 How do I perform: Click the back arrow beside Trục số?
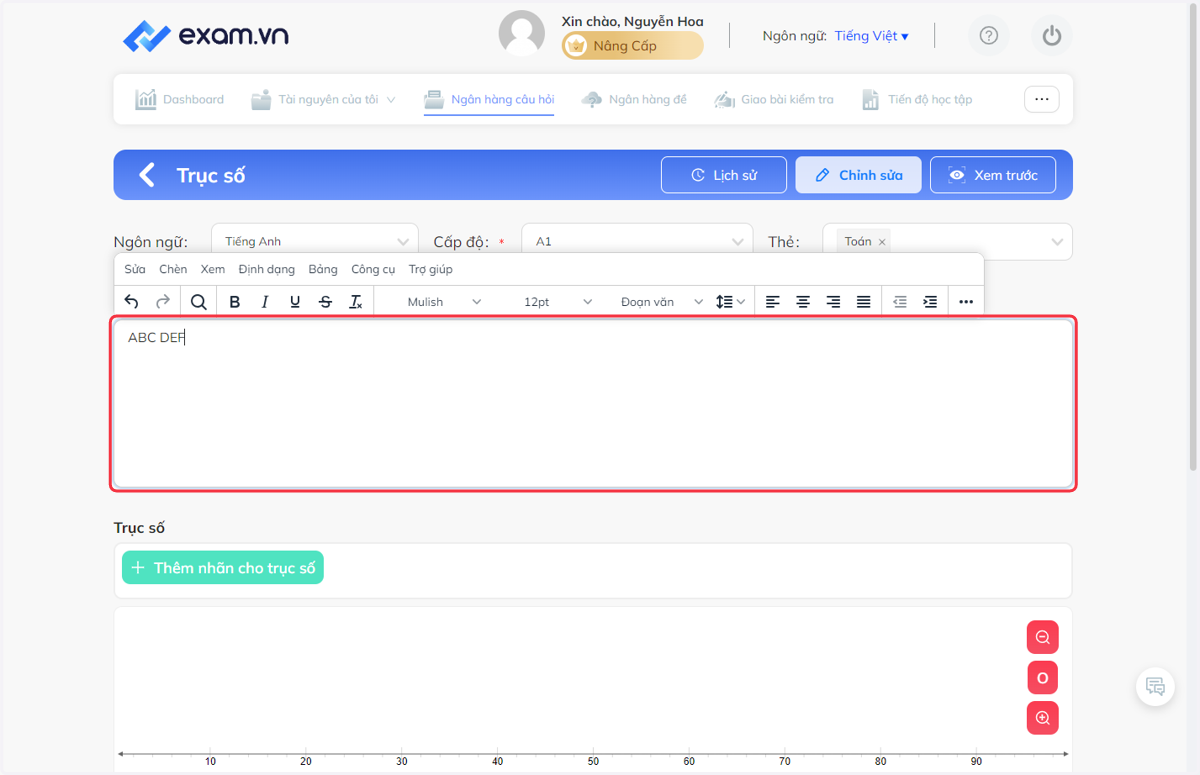147,175
